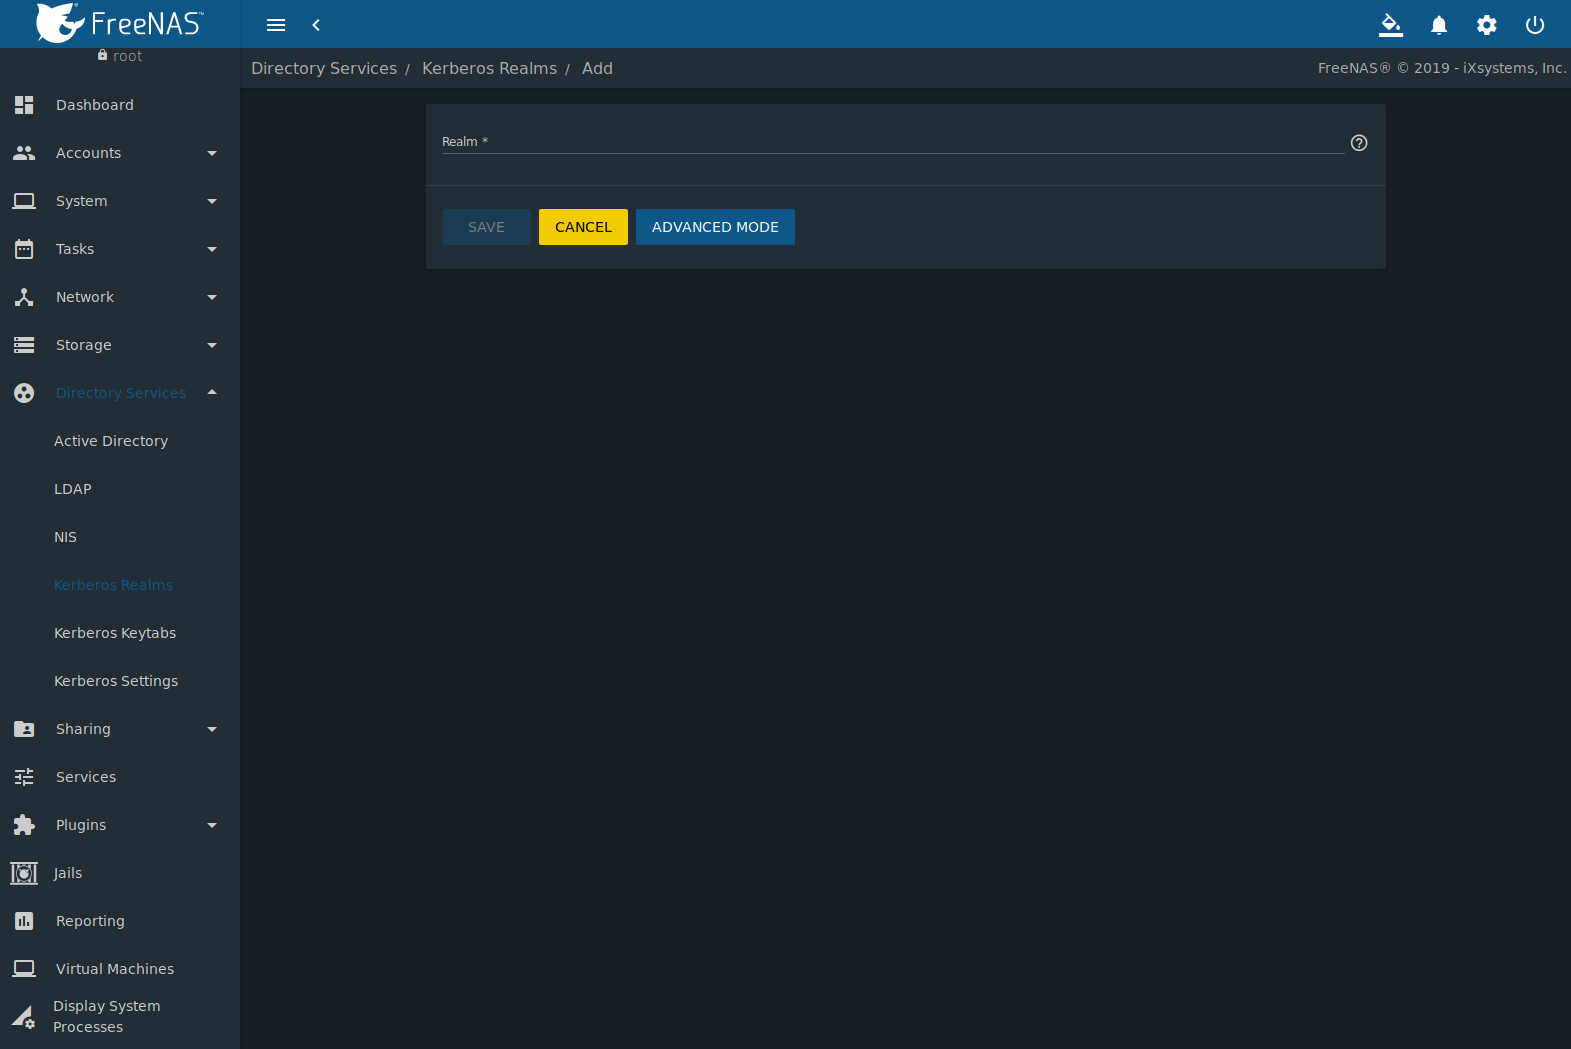Open the theme paint bucket icon

coord(1391,25)
